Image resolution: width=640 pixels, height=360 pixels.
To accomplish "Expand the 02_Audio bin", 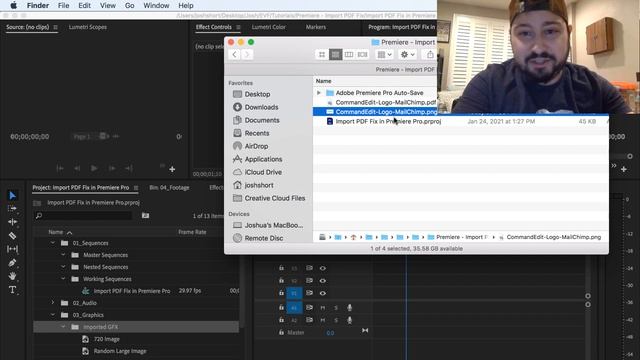I will point(53,303).
